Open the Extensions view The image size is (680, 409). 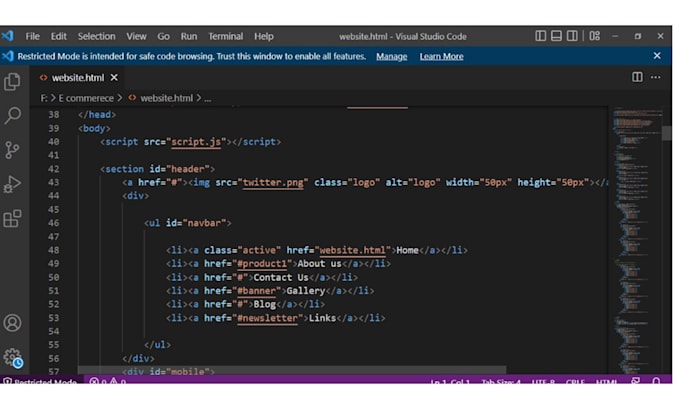pos(12,219)
